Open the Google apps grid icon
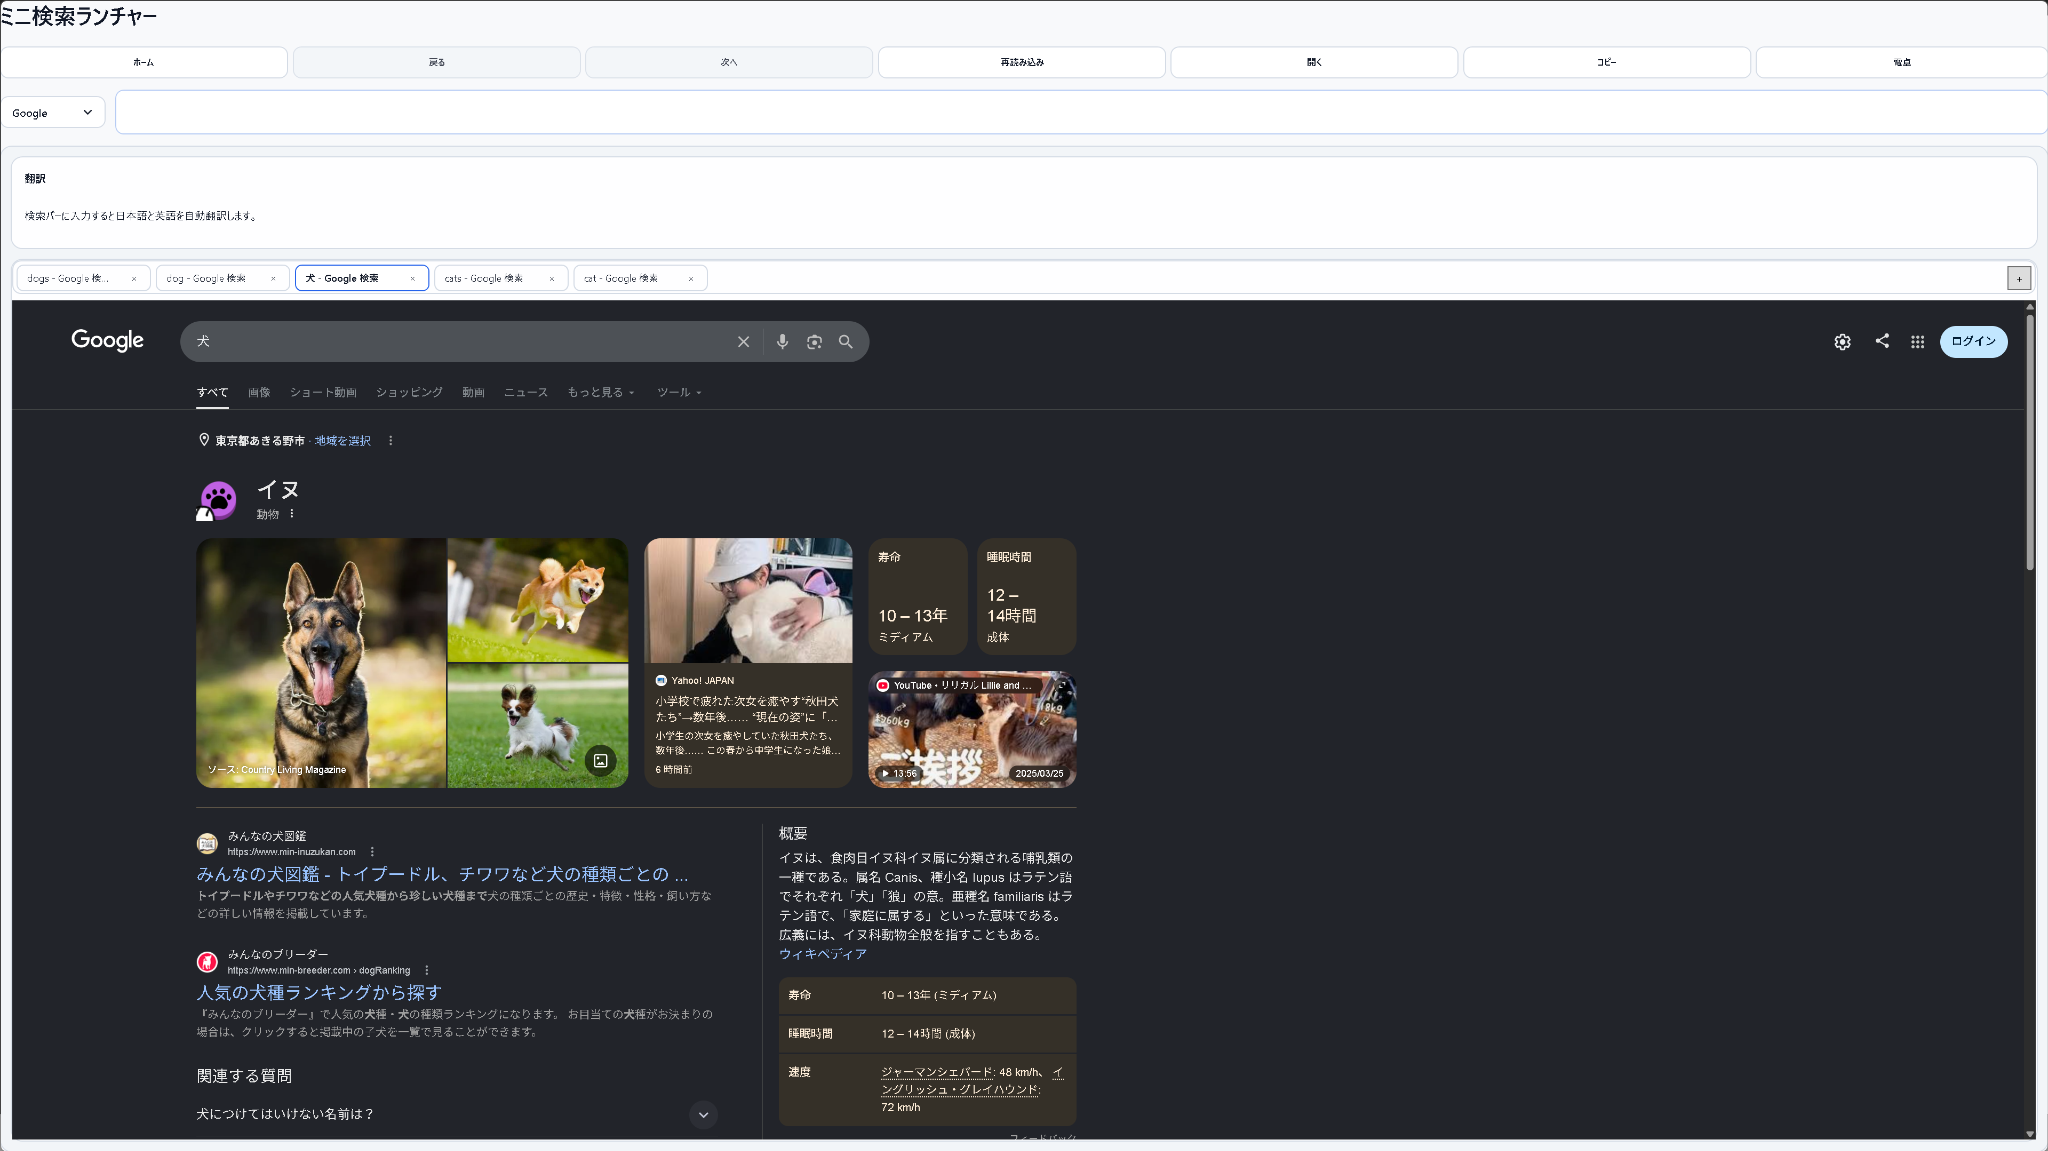Image resolution: width=2048 pixels, height=1151 pixels. 1917,342
